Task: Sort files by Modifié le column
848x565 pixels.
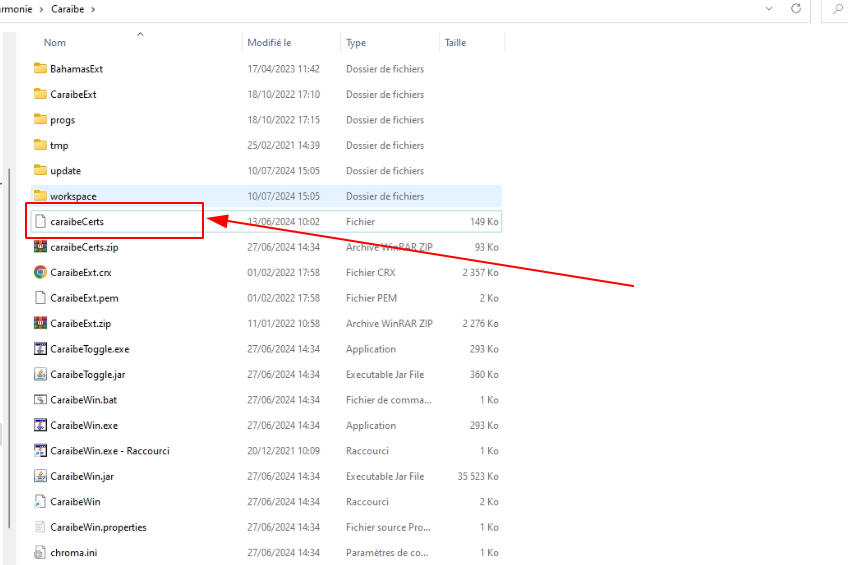Action: 269,42
